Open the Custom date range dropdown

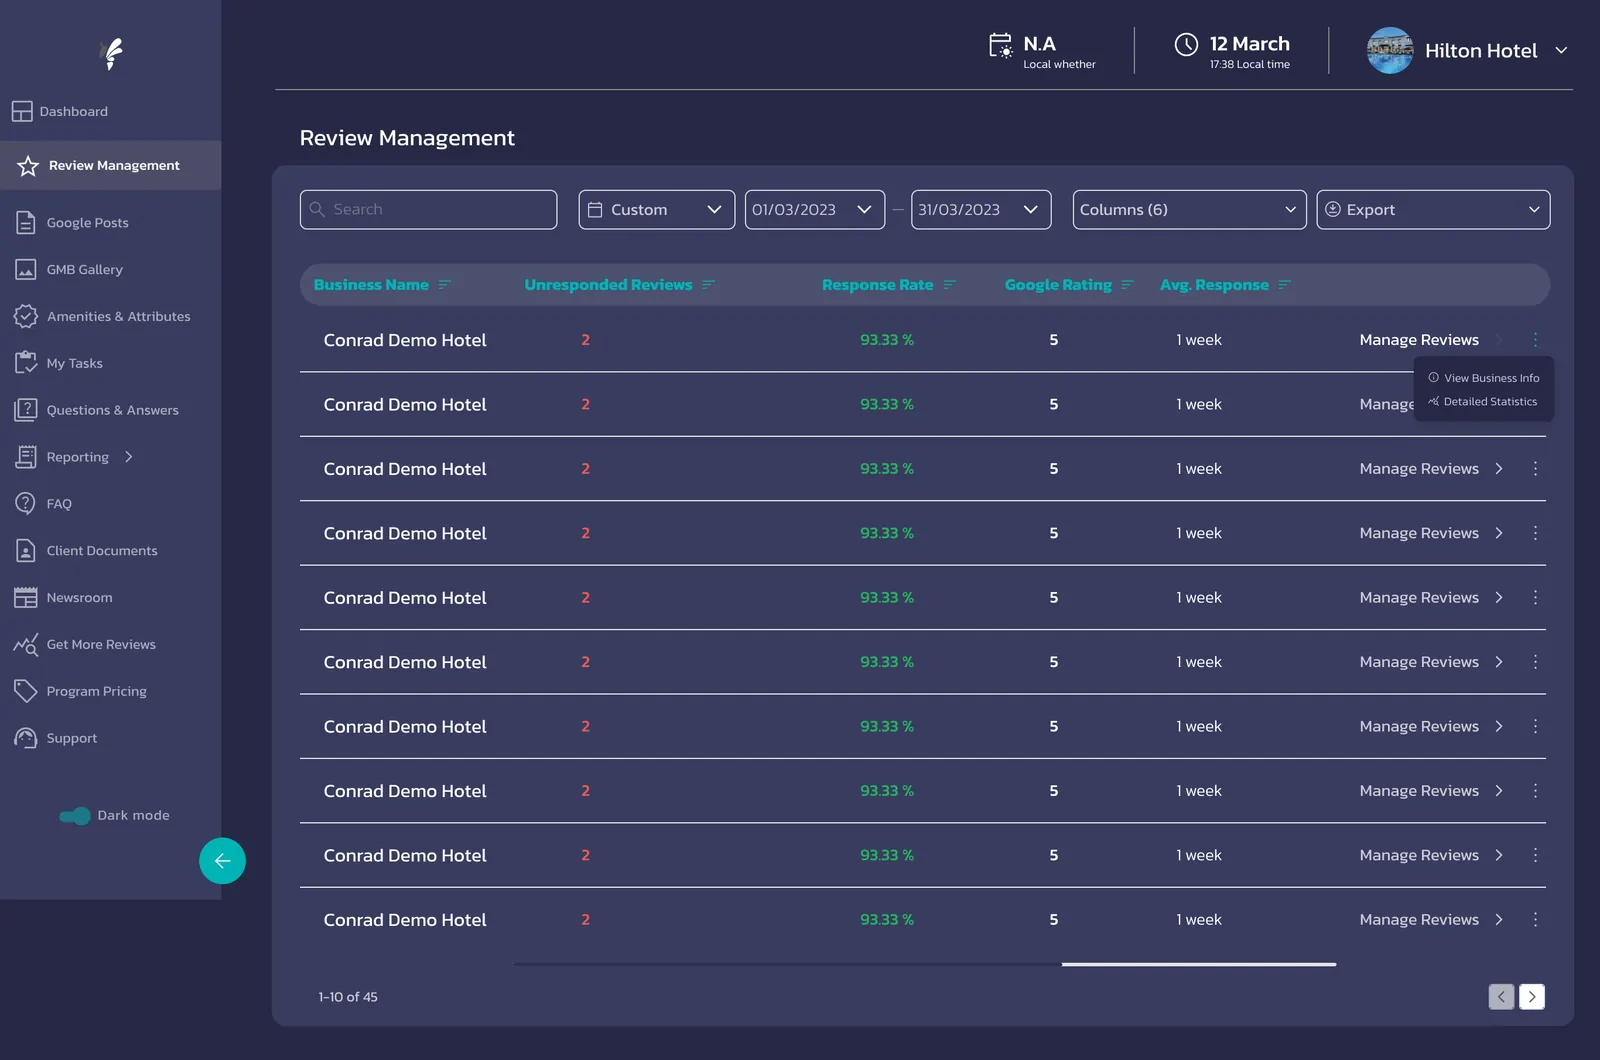(x=657, y=210)
